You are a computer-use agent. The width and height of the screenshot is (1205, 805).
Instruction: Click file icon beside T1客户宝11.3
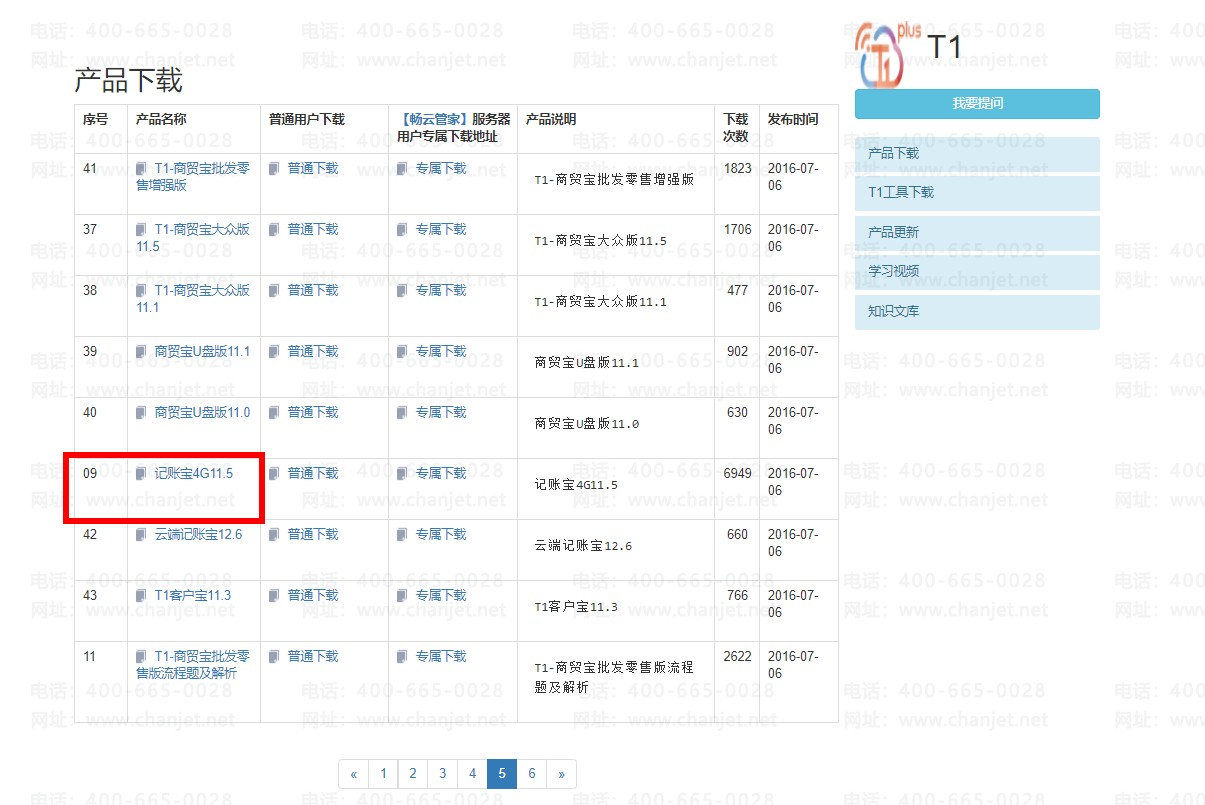click(142, 596)
